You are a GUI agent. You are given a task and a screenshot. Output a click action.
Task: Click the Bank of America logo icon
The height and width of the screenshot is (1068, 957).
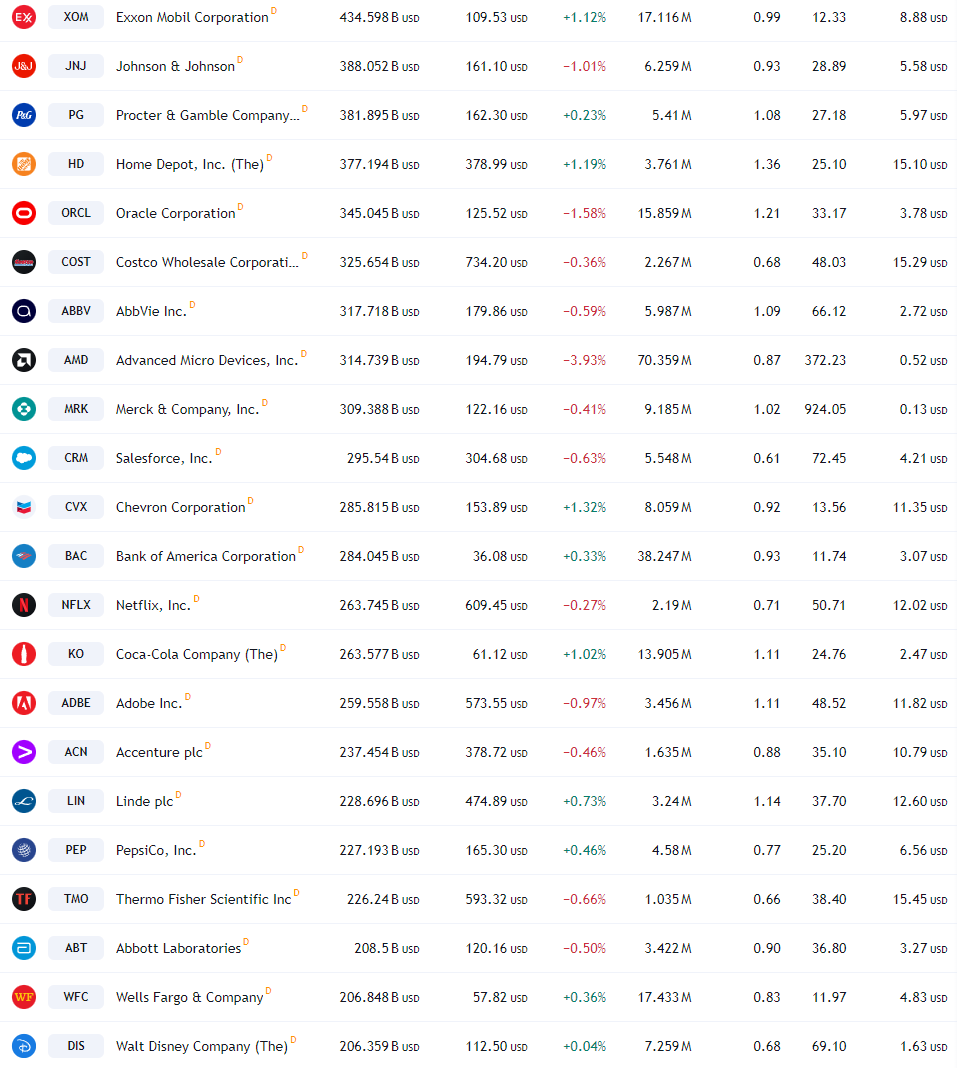24,556
